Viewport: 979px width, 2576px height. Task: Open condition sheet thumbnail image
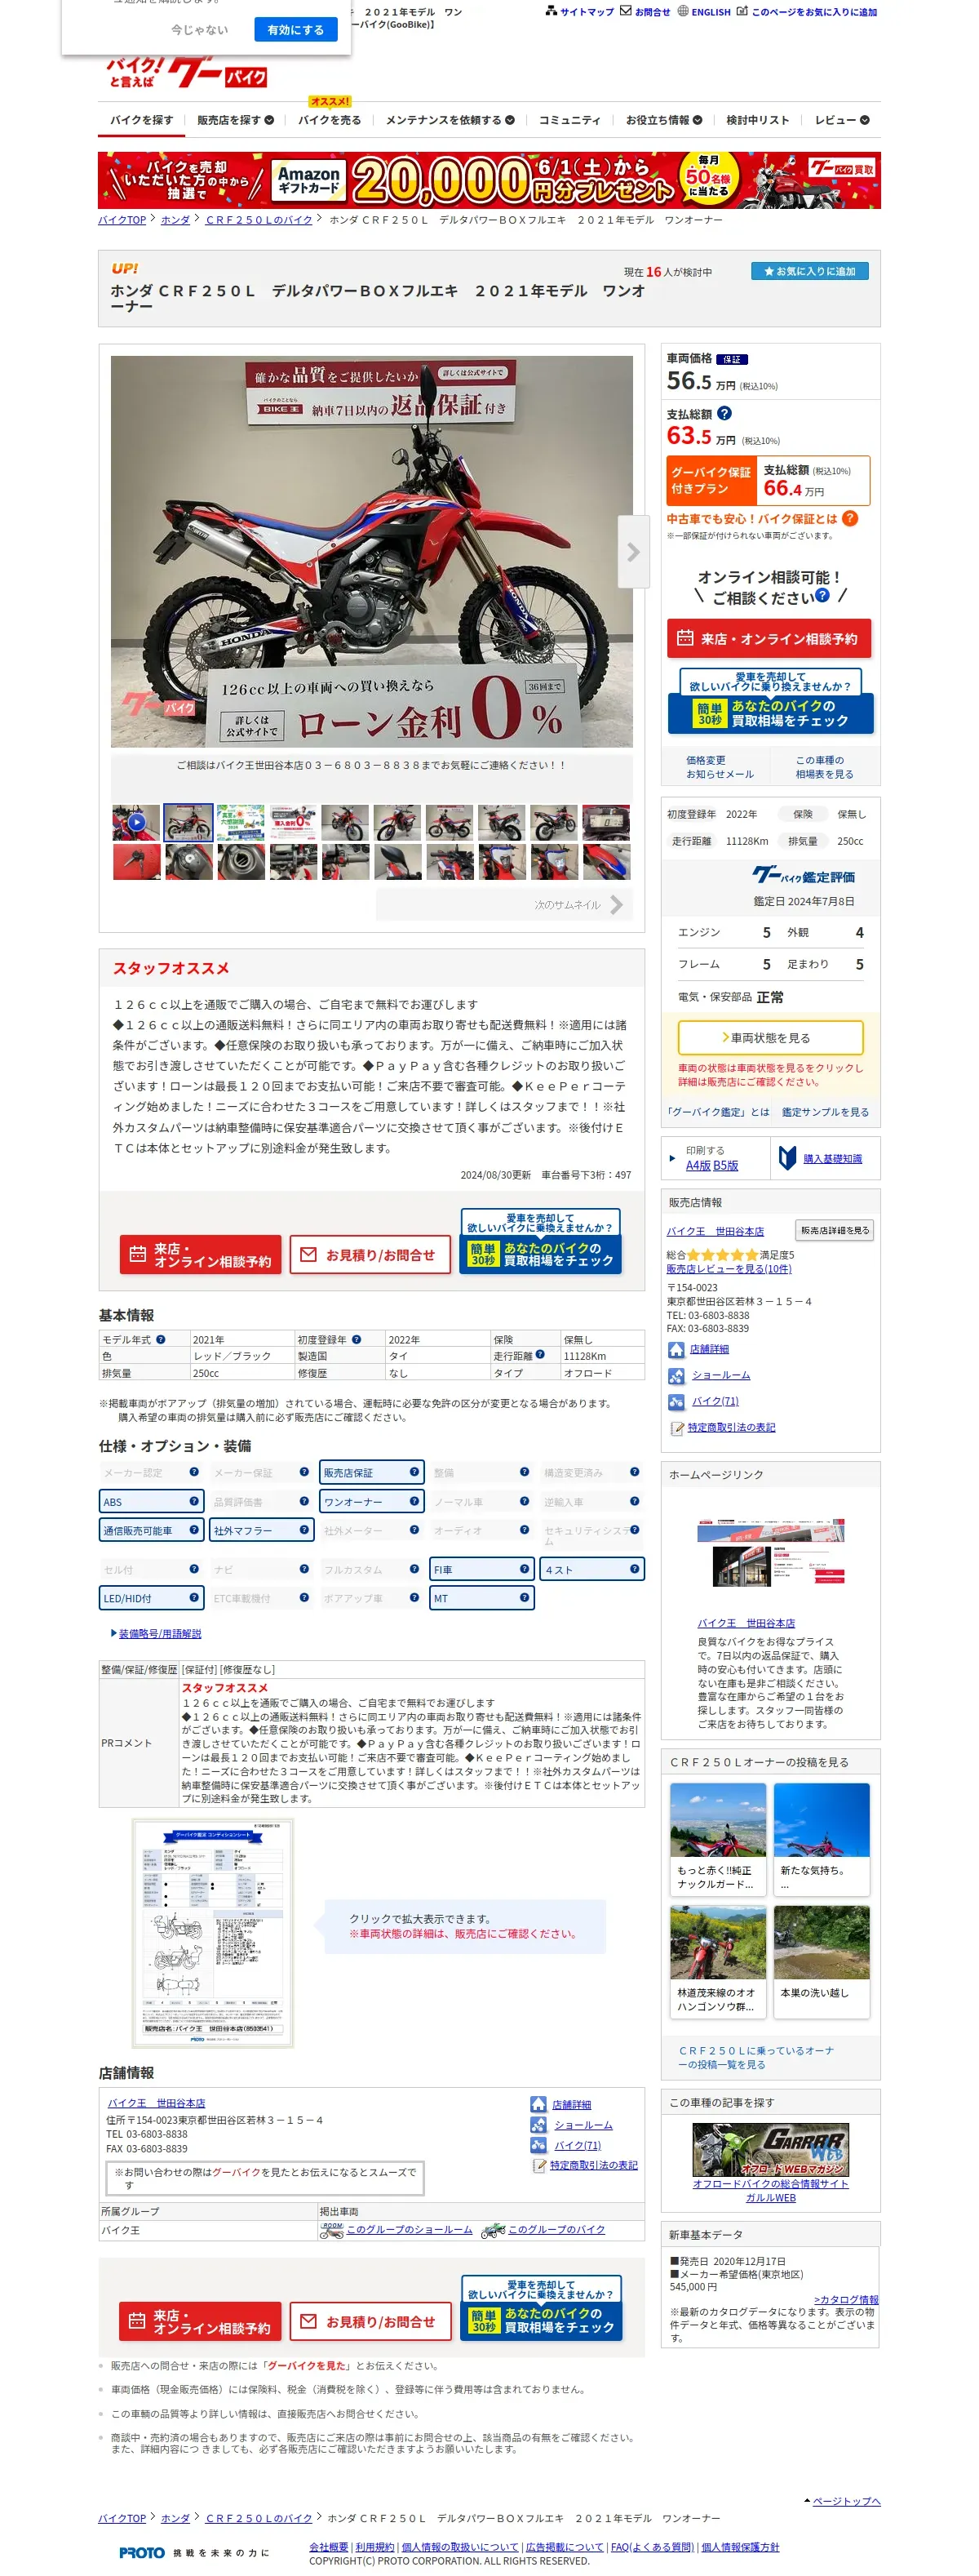point(212,1933)
